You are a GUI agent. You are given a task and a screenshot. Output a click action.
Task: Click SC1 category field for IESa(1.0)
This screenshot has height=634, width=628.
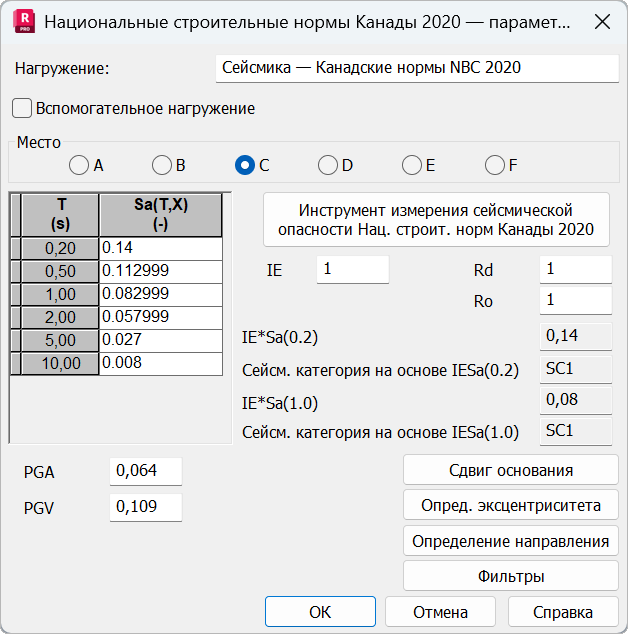576,431
